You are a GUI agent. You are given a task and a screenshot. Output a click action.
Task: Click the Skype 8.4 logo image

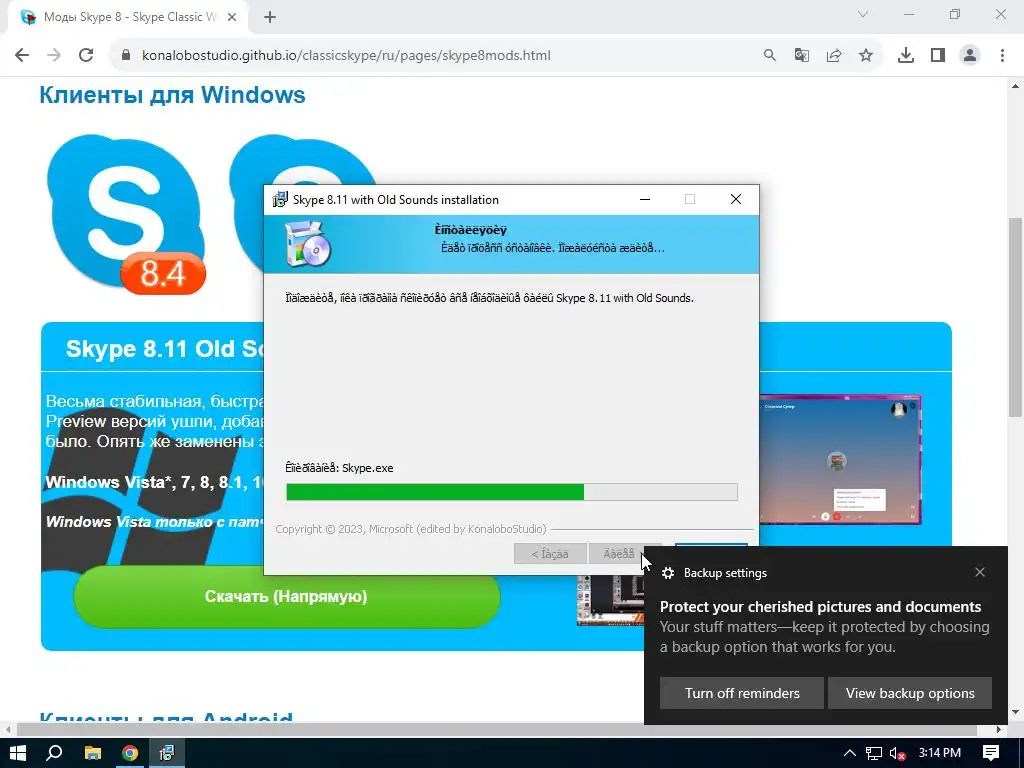(126, 212)
